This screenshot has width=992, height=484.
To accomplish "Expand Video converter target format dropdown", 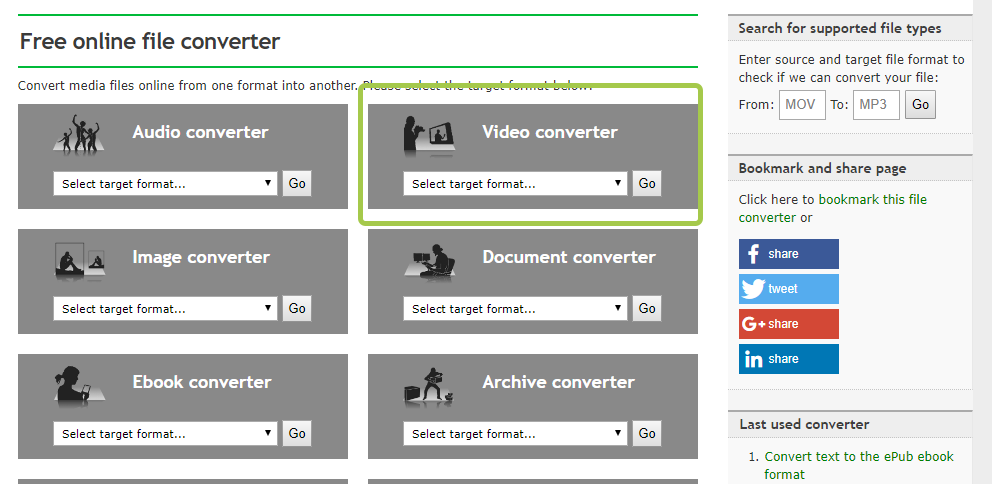I will click(x=515, y=184).
